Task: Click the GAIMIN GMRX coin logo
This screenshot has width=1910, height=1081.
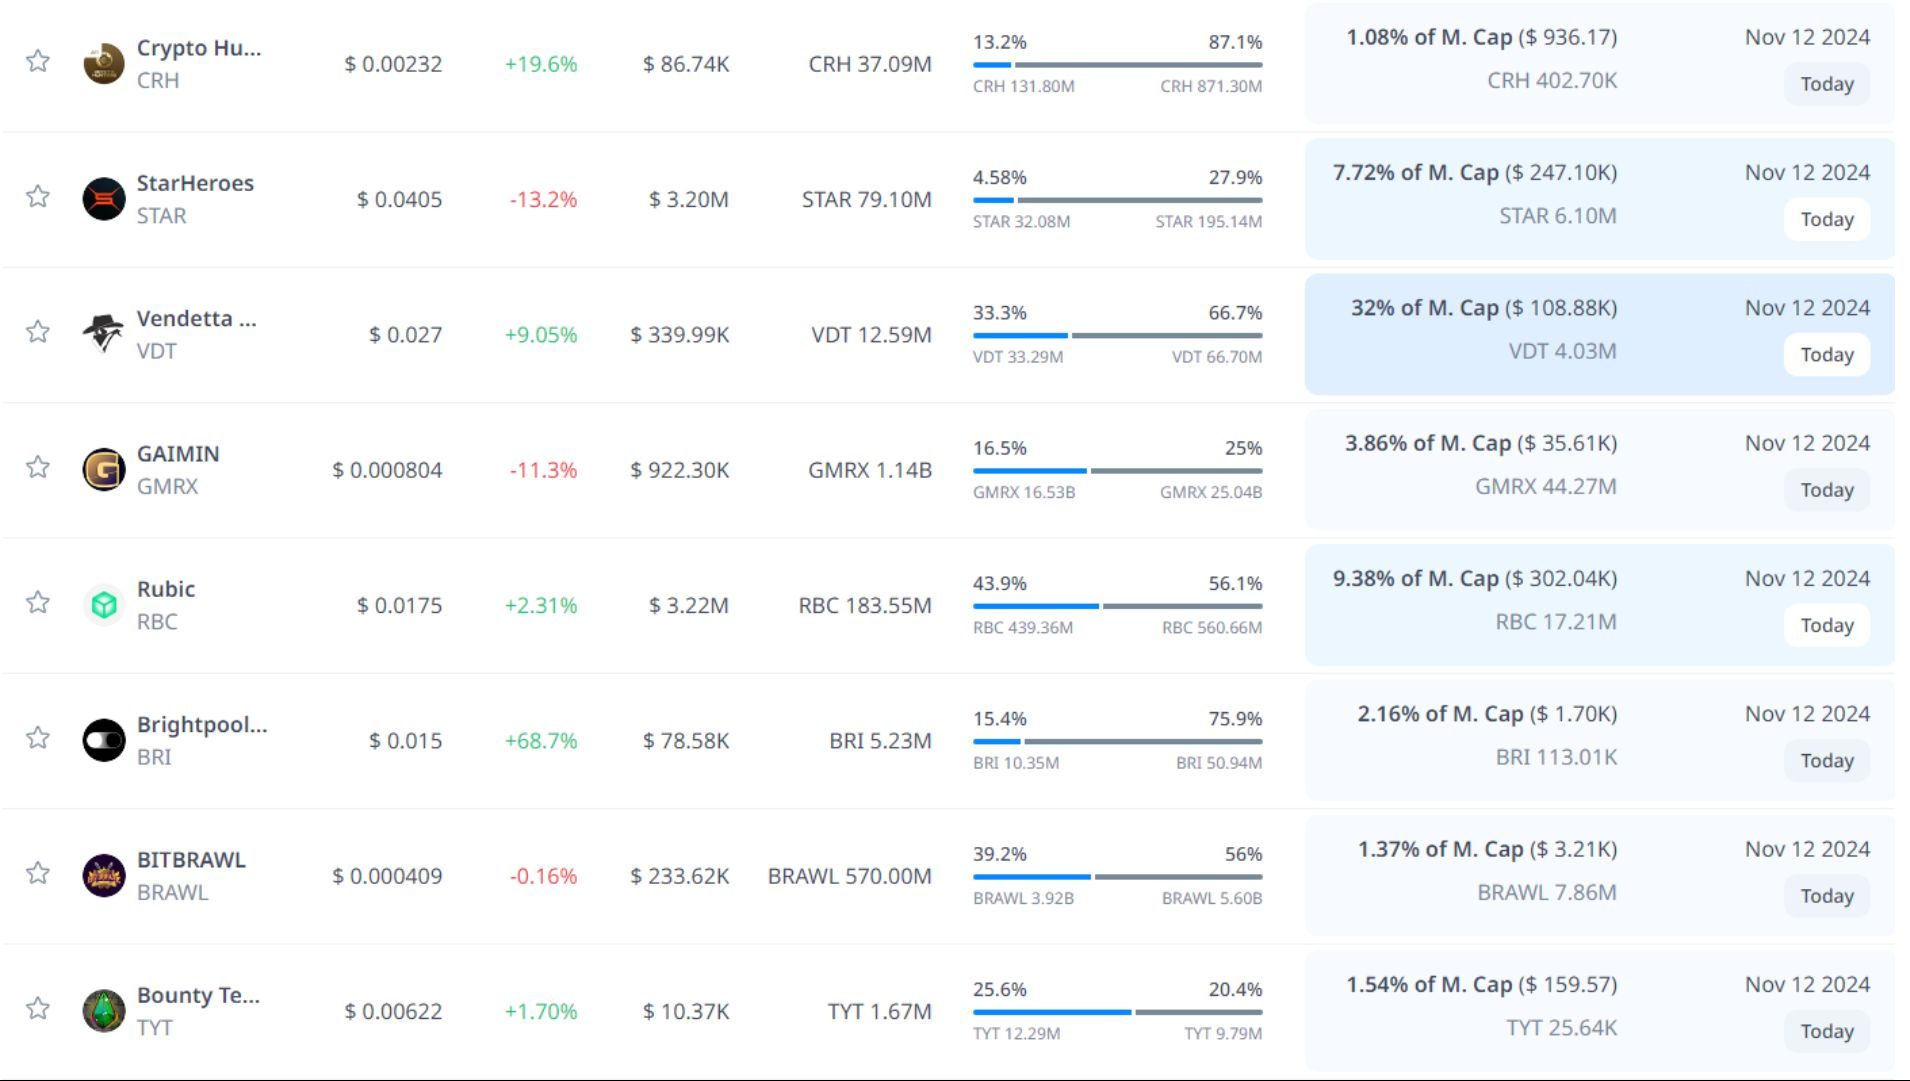Action: tap(103, 469)
